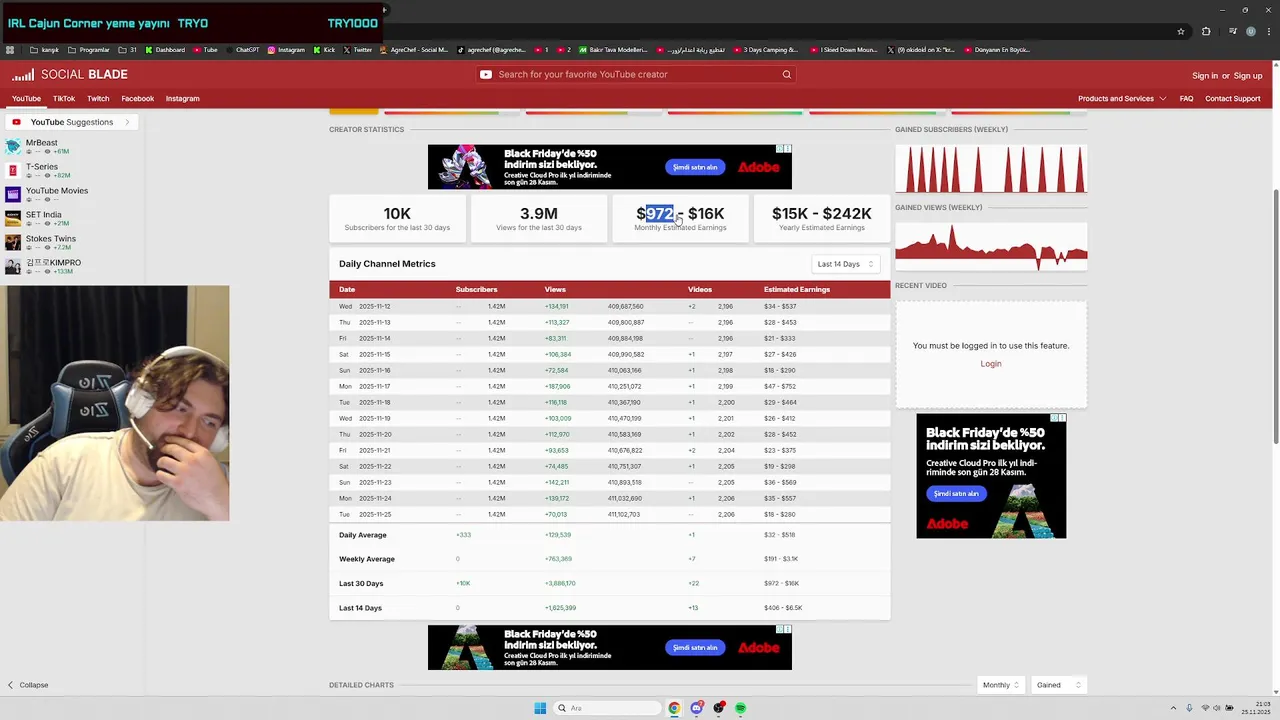Viewport: 1280px width, 720px height.
Task: Open the Twitter bookmark
Action: 358,50
